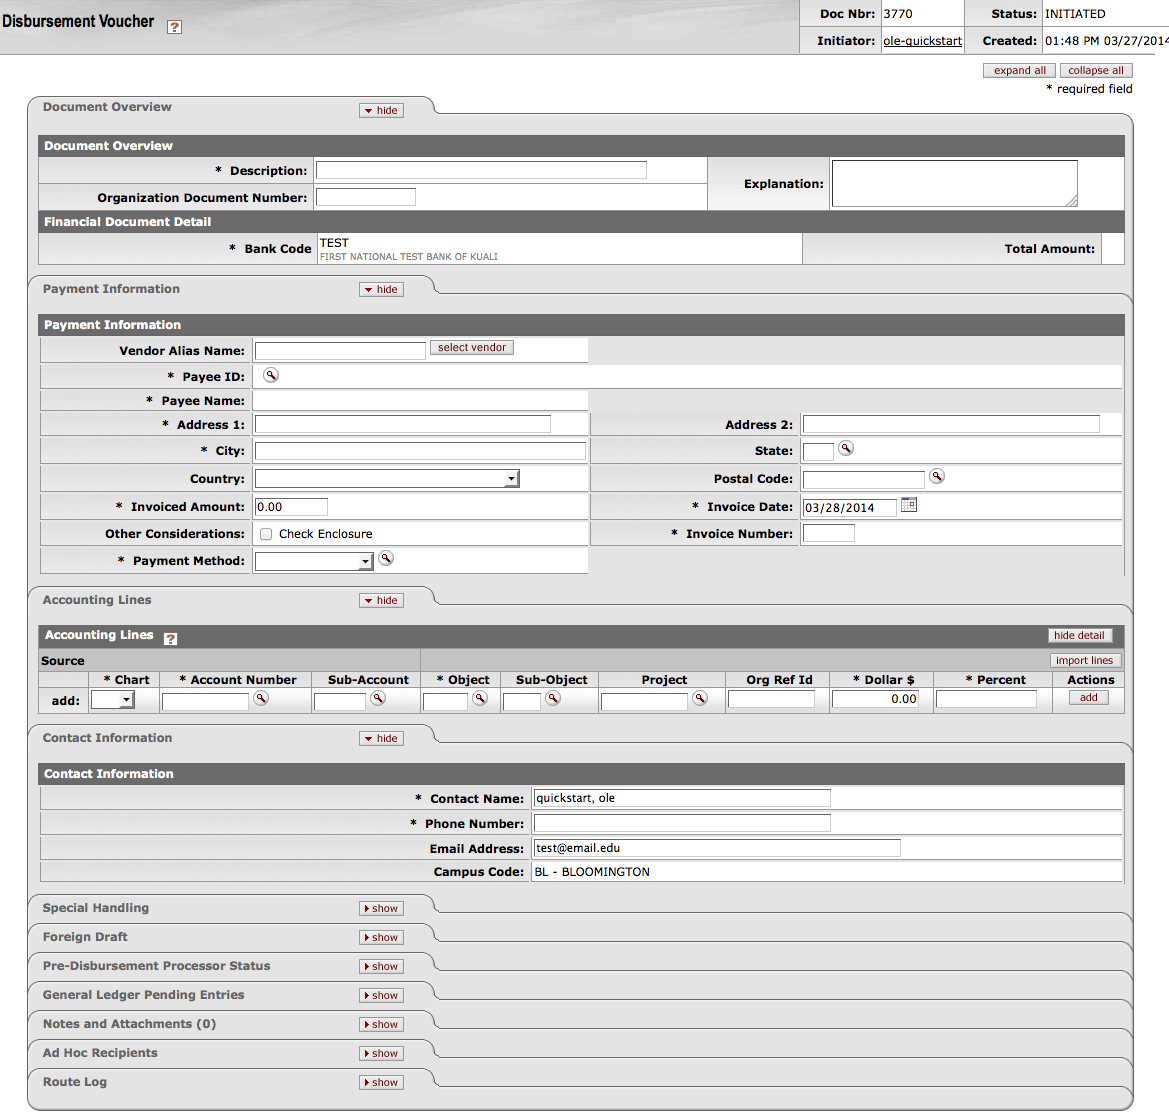Click Address 2 input field
The width and height of the screenshot is (1169, 1116).
(951, 424)
